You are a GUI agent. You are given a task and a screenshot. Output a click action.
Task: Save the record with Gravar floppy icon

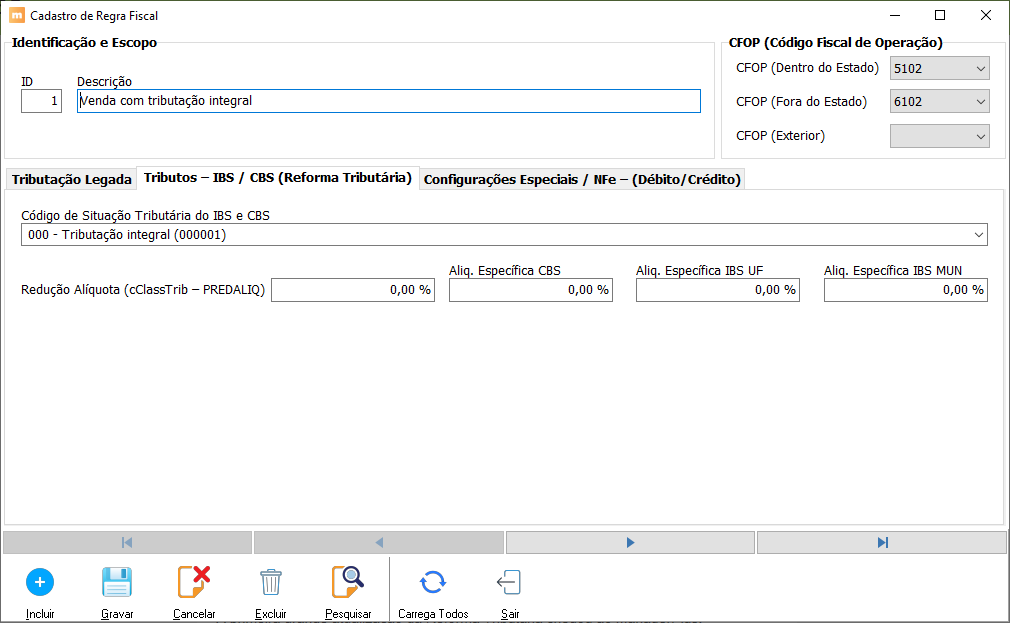(117, 582)
